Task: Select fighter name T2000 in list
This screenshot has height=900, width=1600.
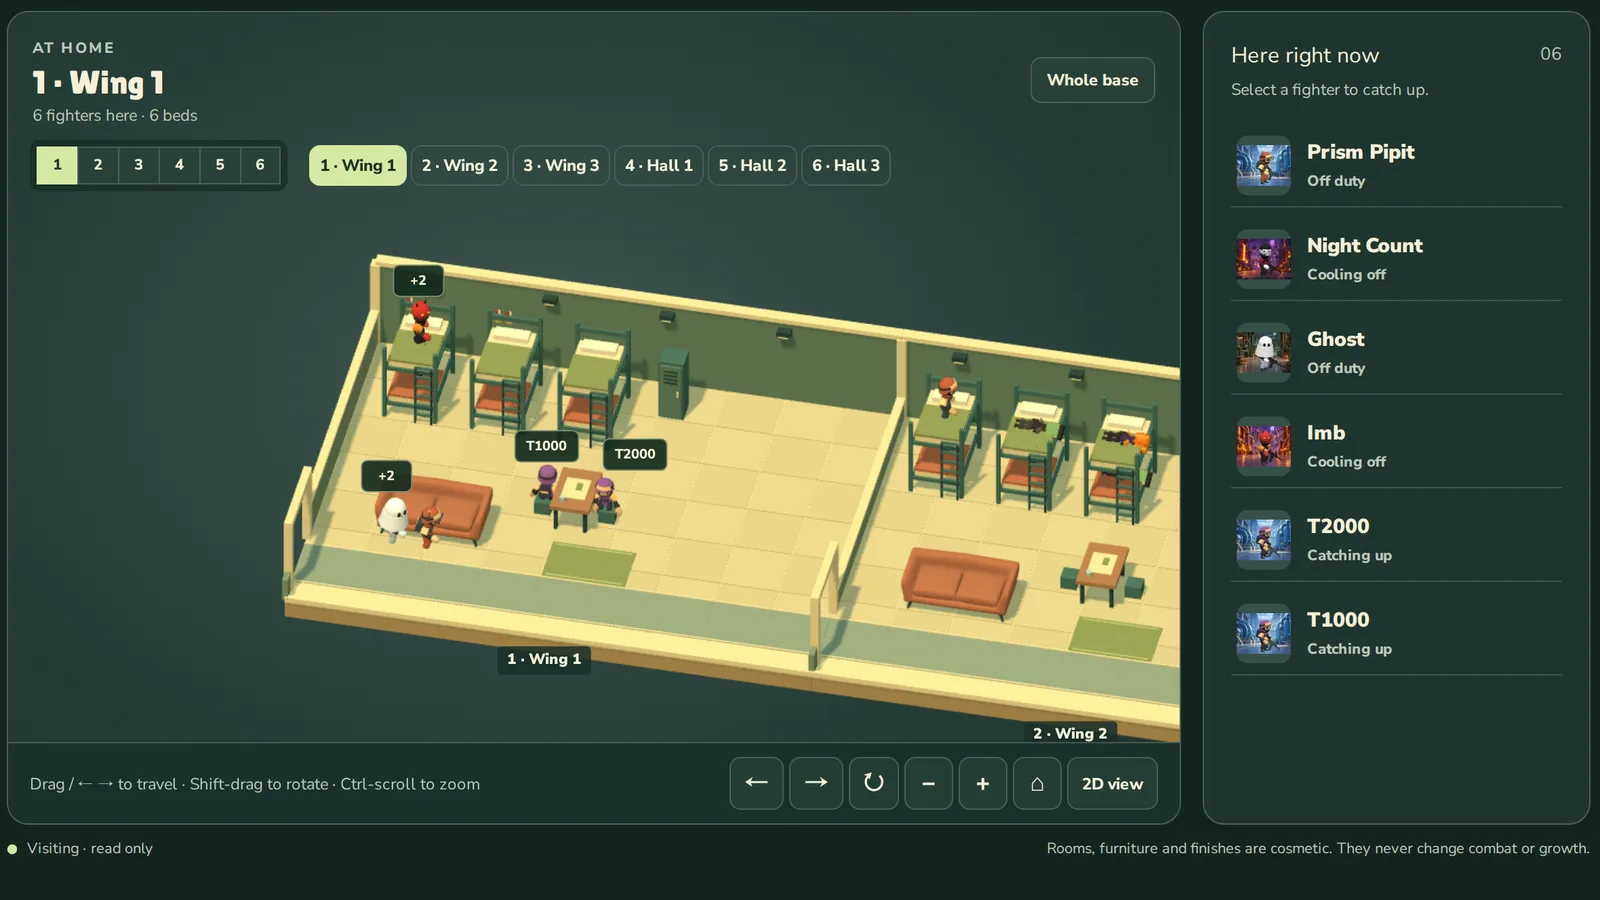Action: (1338, 526)
